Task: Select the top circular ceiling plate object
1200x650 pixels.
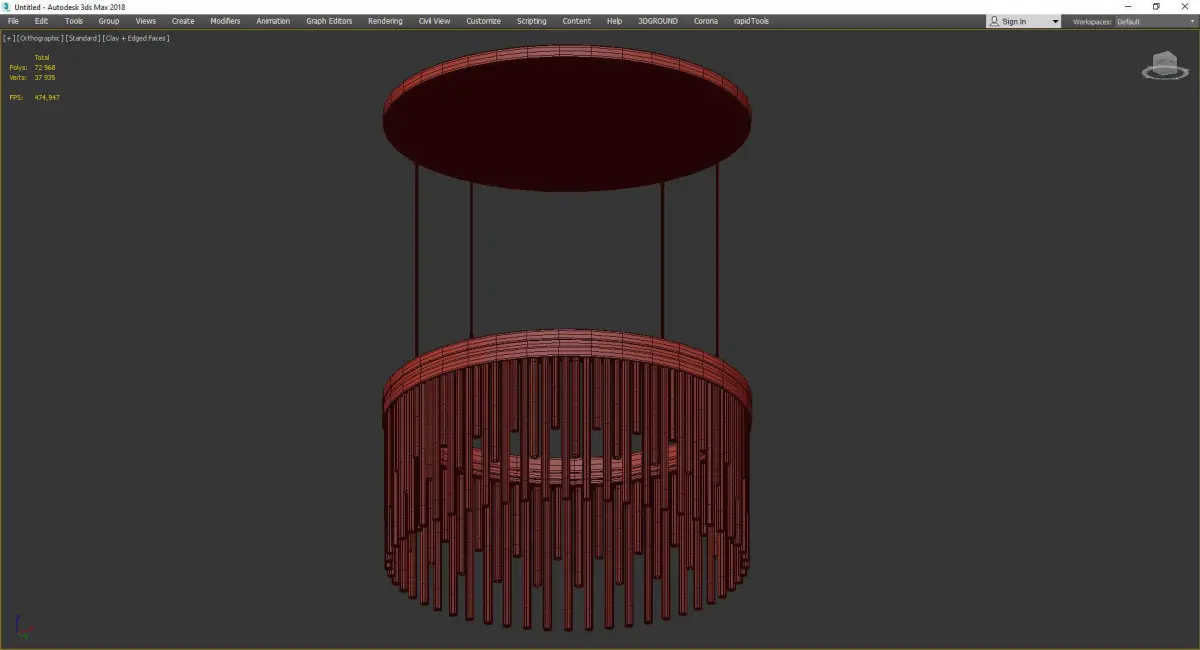Action: [566, 118]
